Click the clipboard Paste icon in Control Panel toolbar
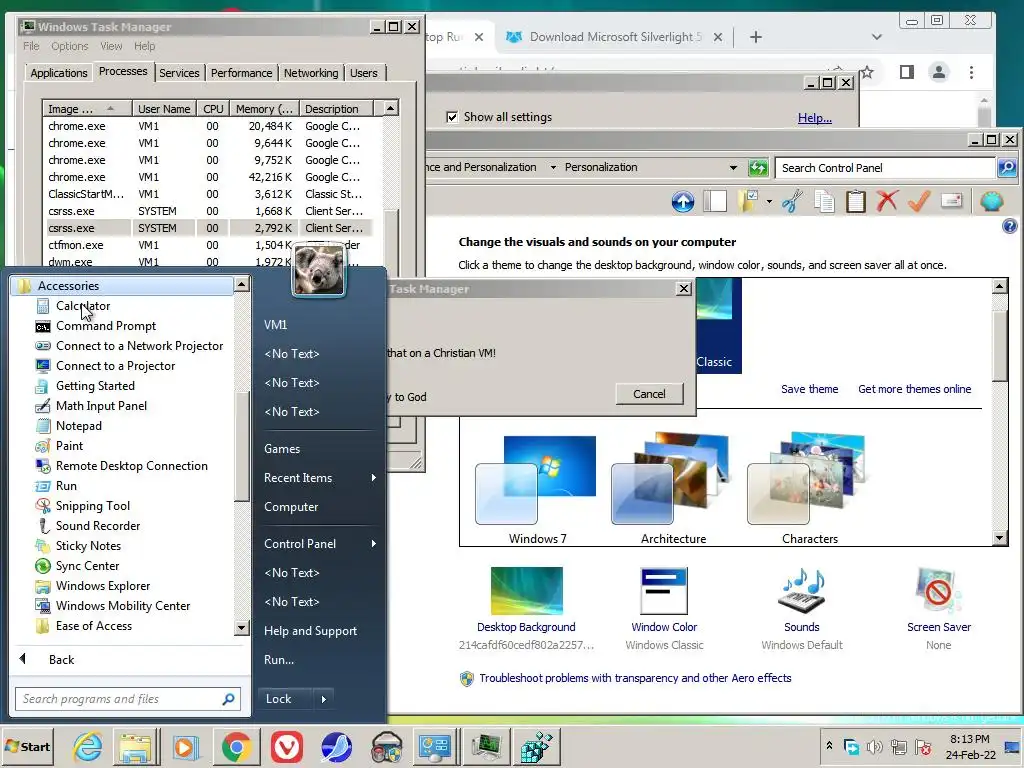 [856, 201]
